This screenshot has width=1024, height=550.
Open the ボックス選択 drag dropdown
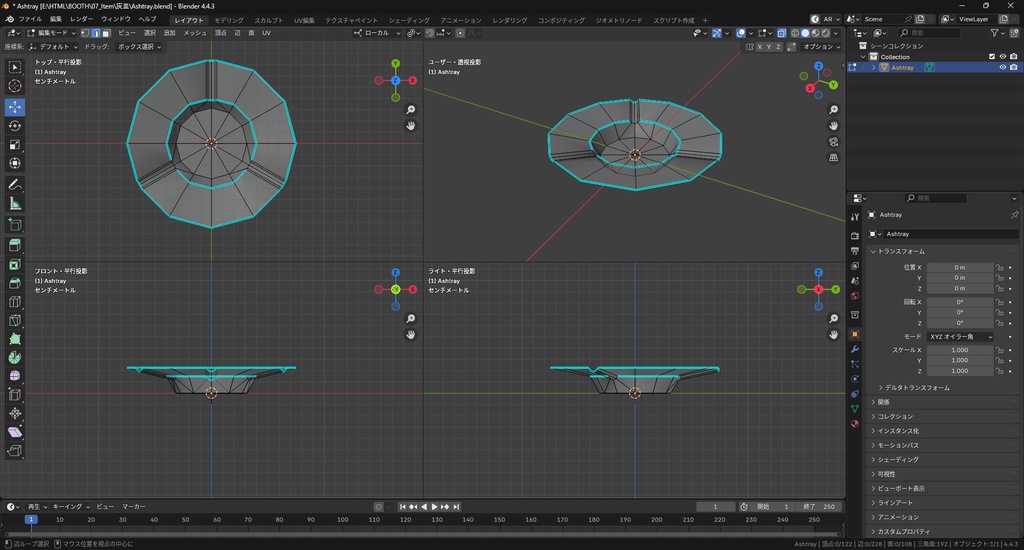click(139, 47)
